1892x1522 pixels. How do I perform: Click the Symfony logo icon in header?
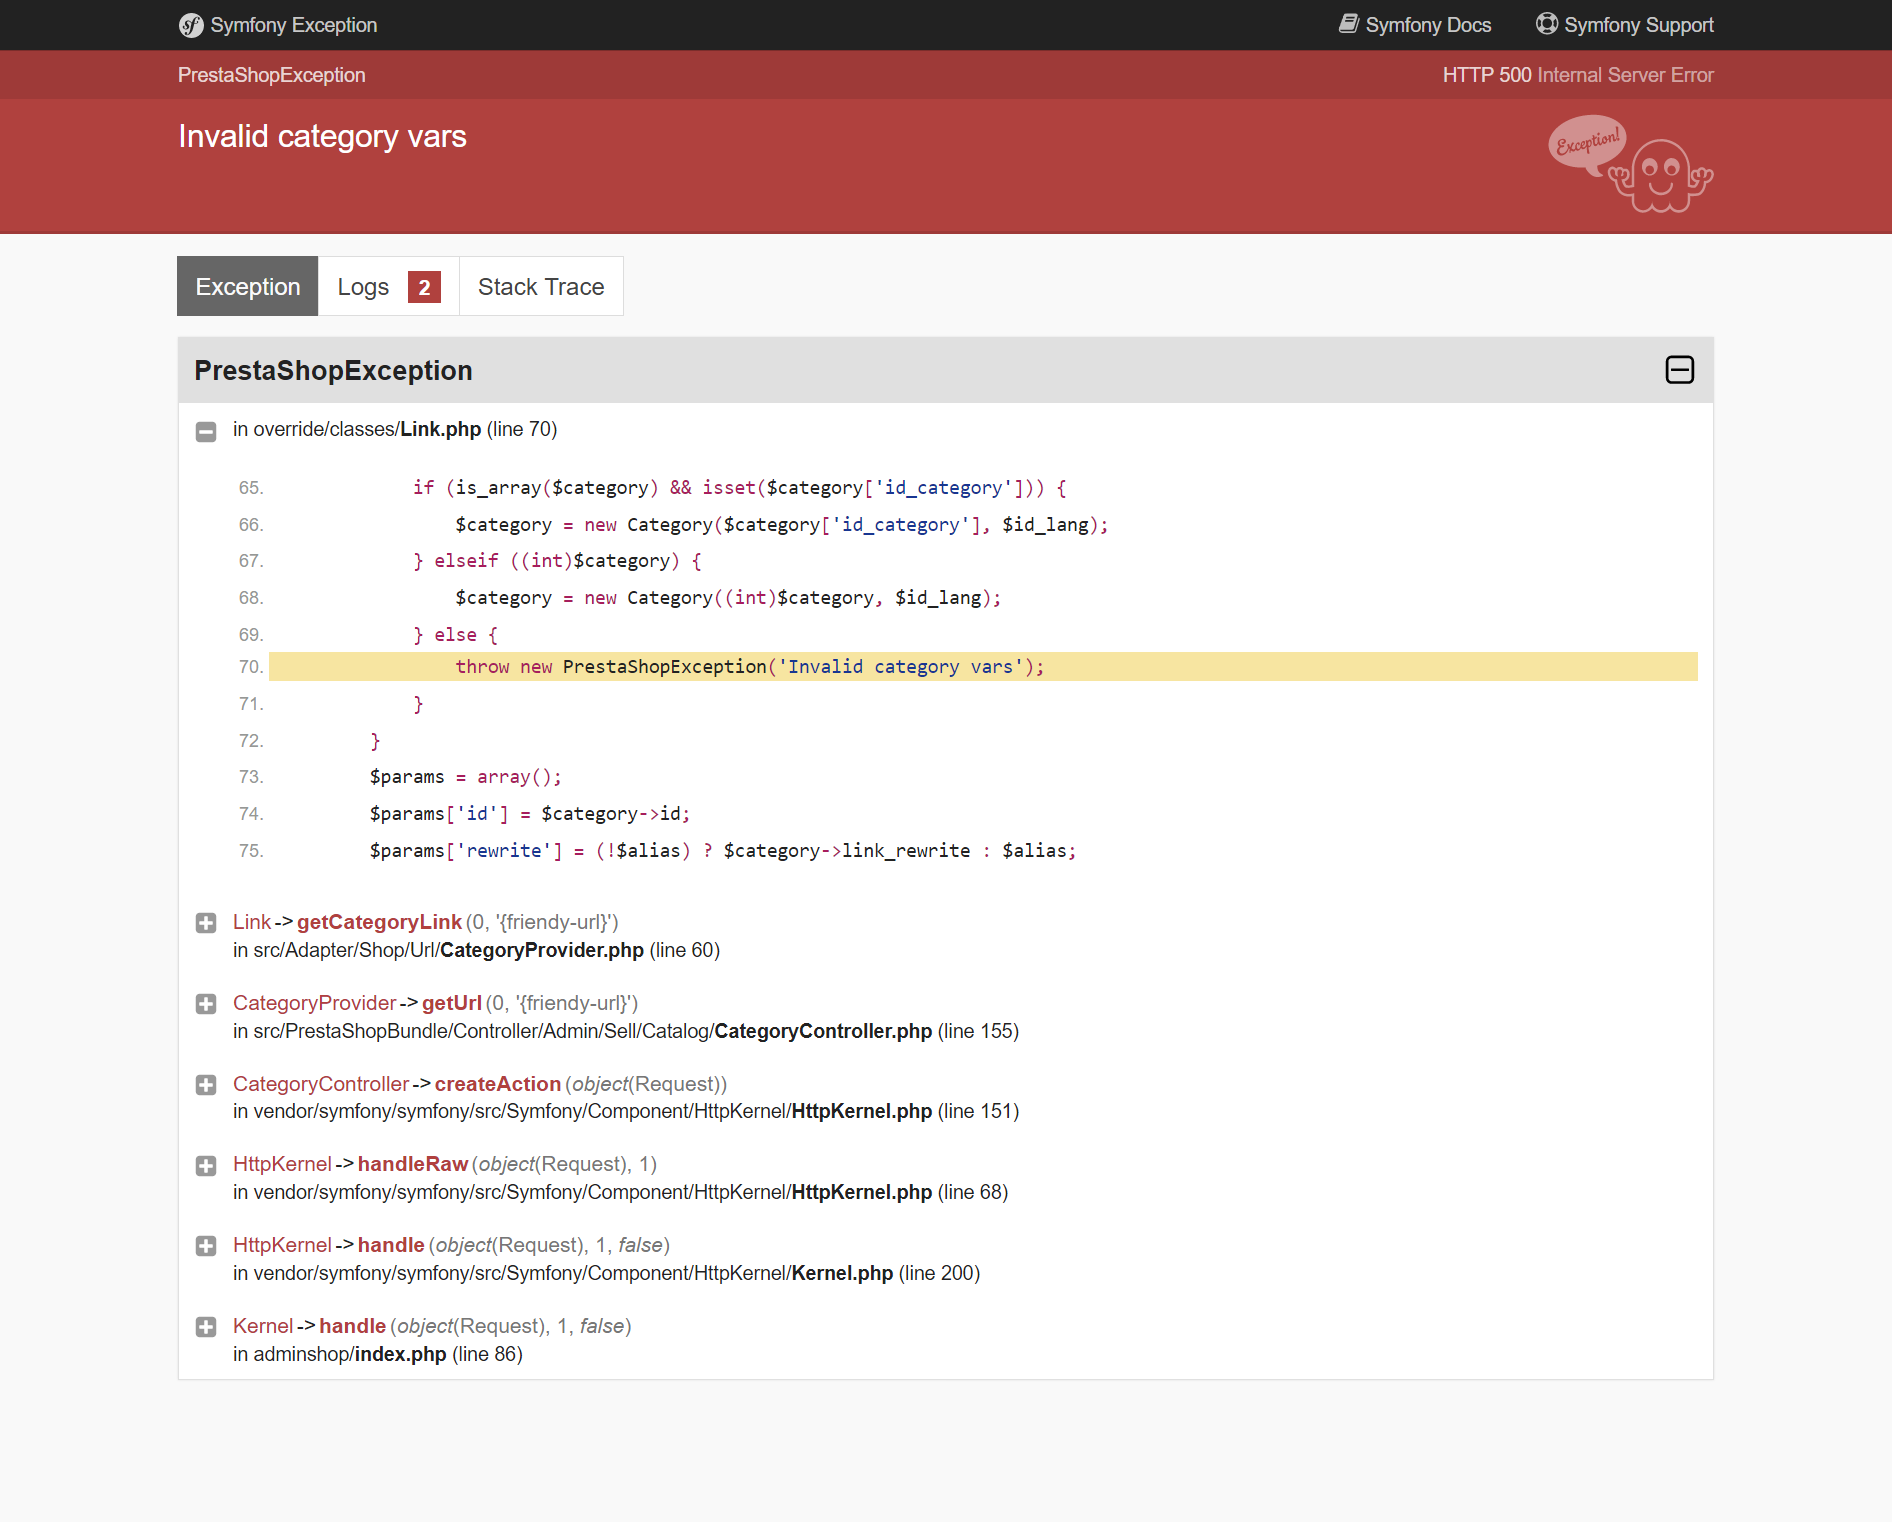coord(191,25)
